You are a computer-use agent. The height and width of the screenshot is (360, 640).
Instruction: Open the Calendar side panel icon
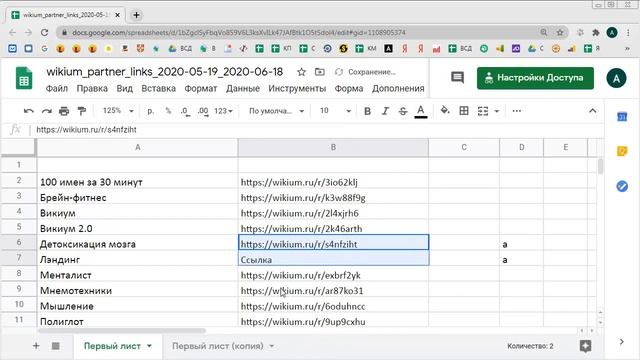pos(622,117)
